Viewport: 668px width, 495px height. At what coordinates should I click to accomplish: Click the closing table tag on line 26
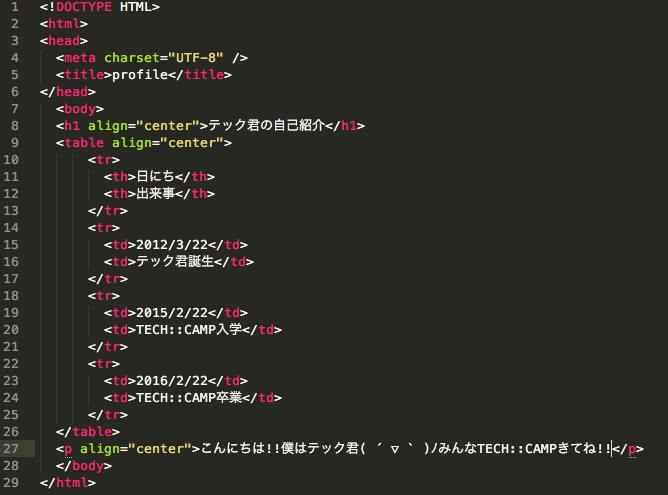click(x=88, y=432)
